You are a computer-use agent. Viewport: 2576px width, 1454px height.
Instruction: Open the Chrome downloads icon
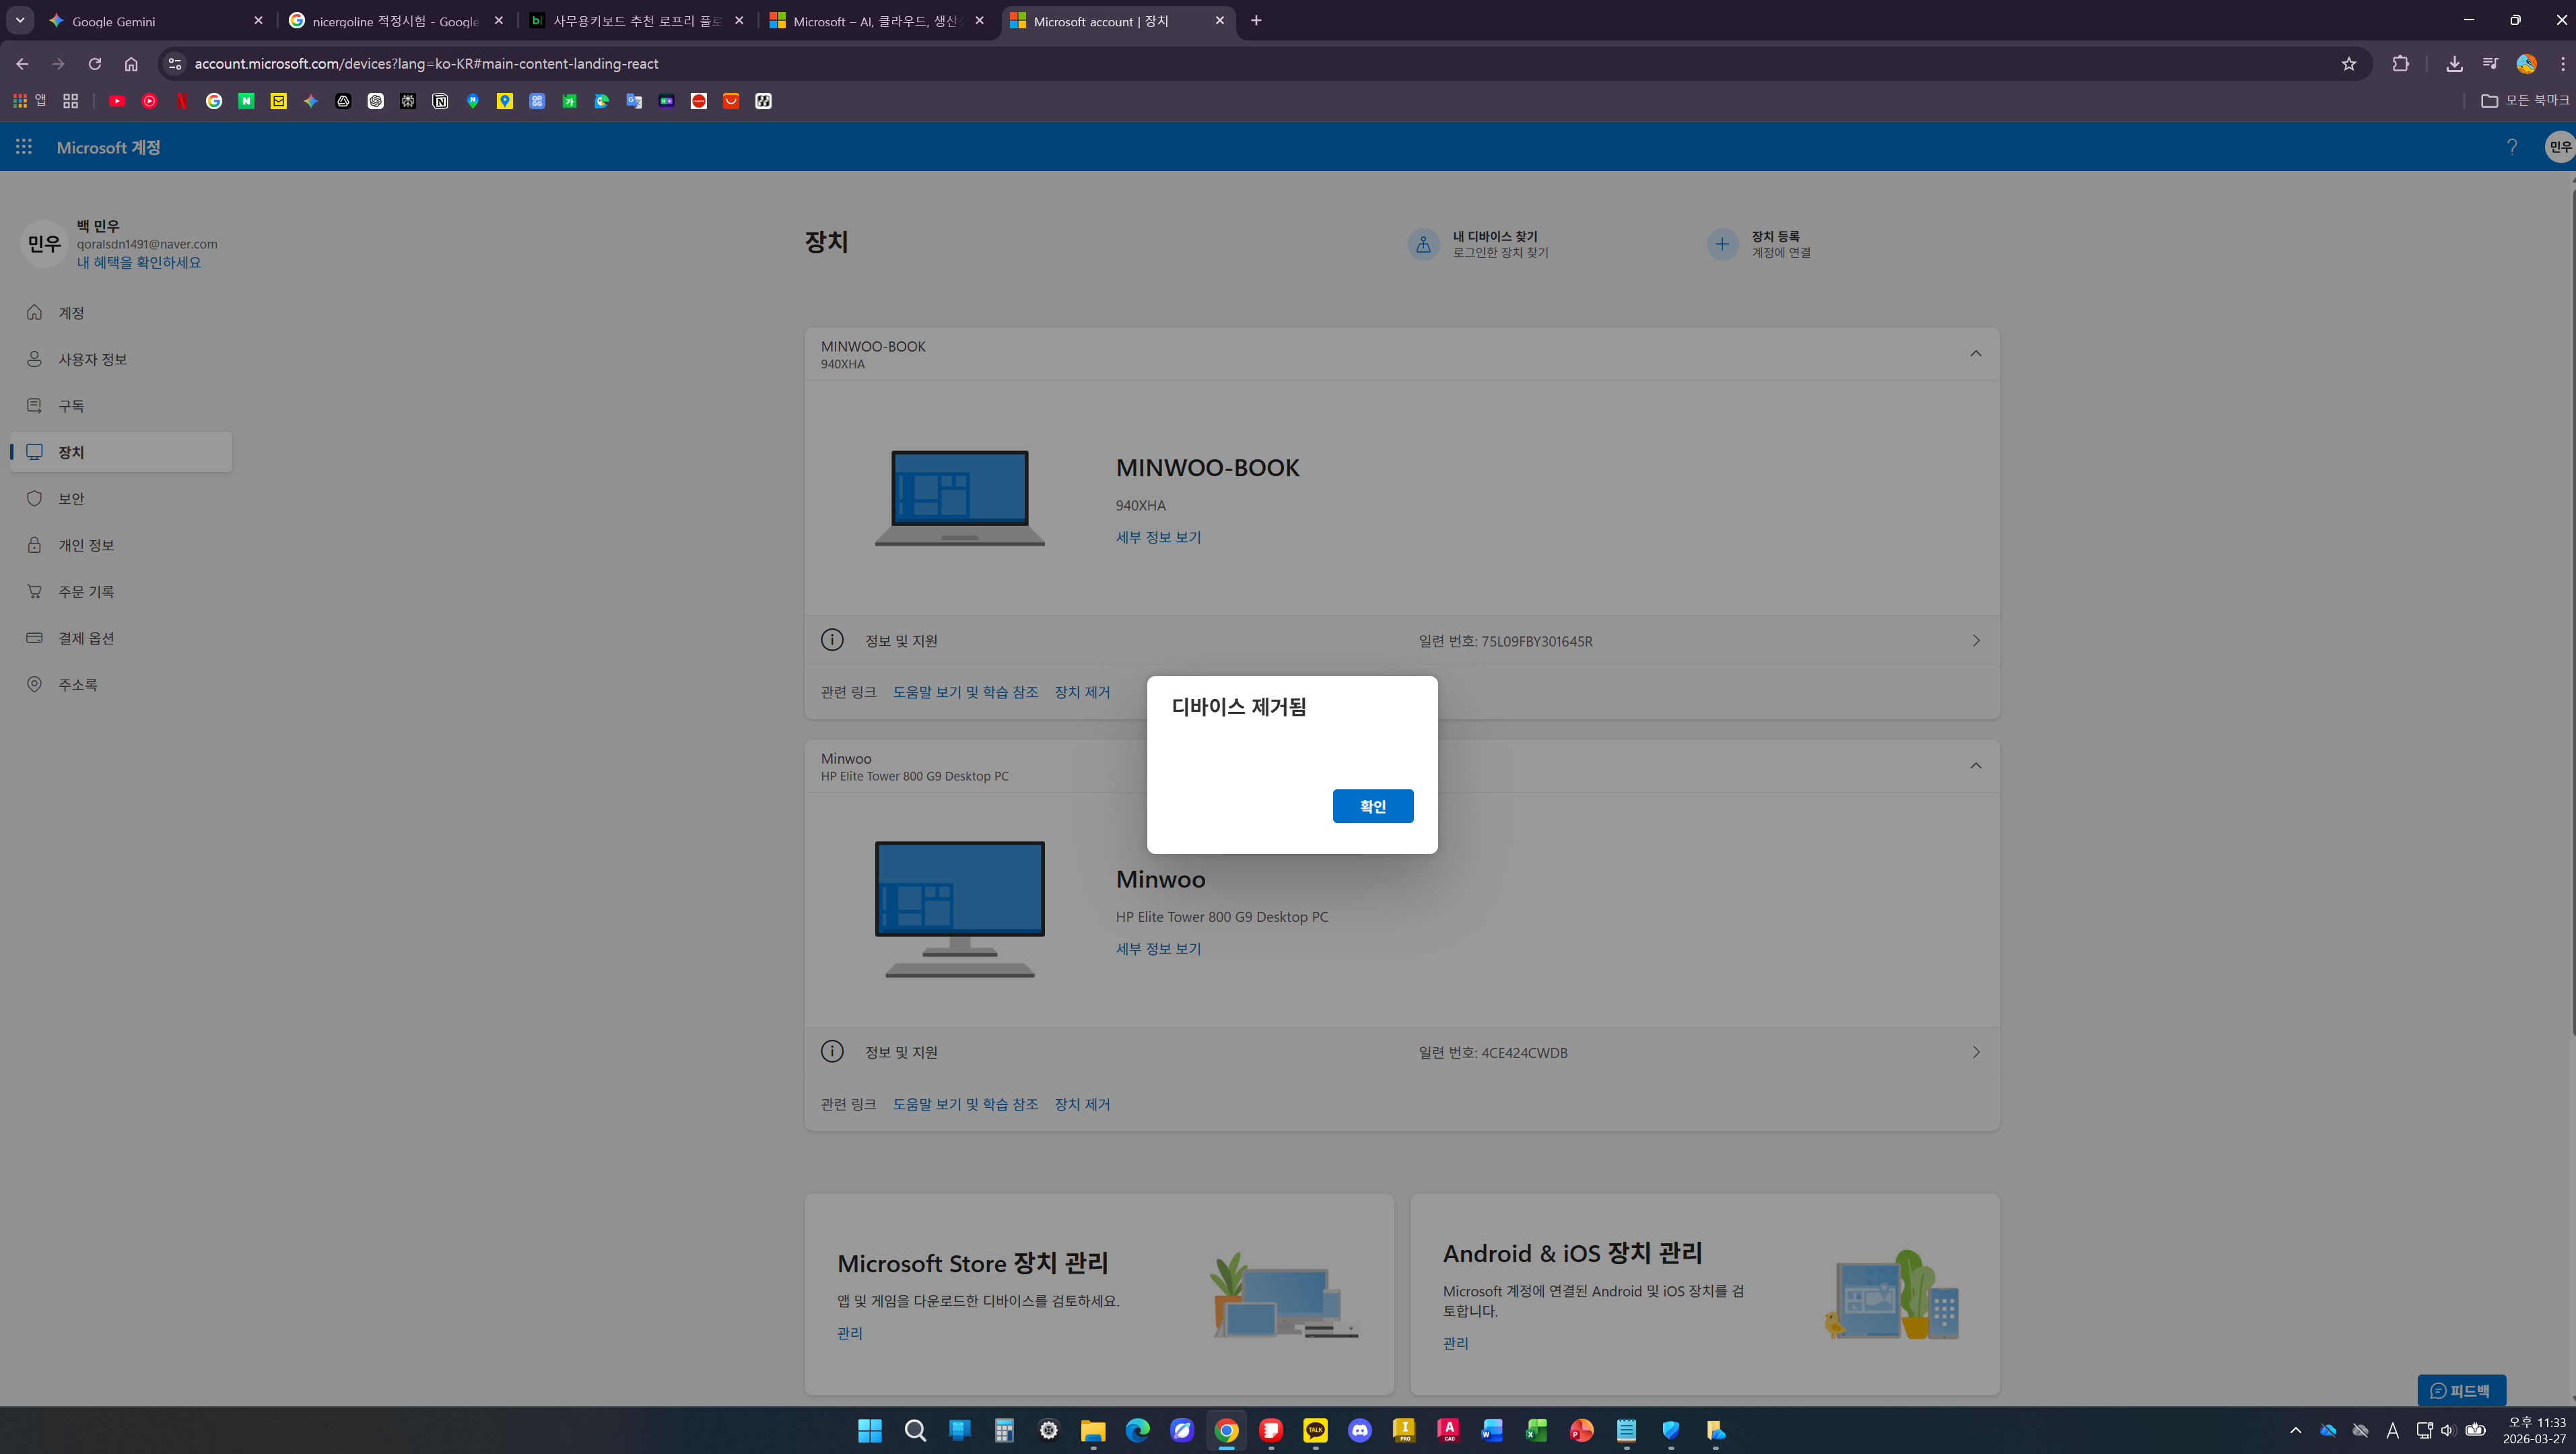[x=2454, y=64]
